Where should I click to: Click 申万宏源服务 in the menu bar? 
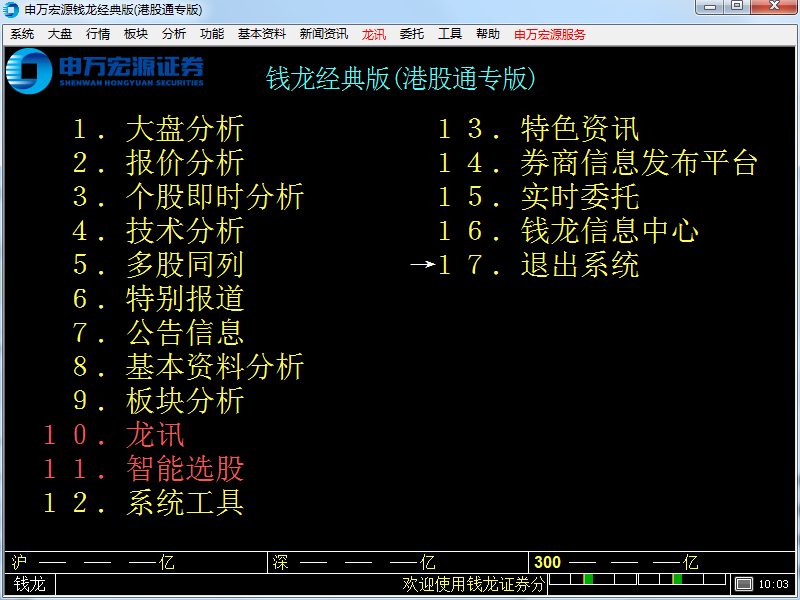coord(551,33)
